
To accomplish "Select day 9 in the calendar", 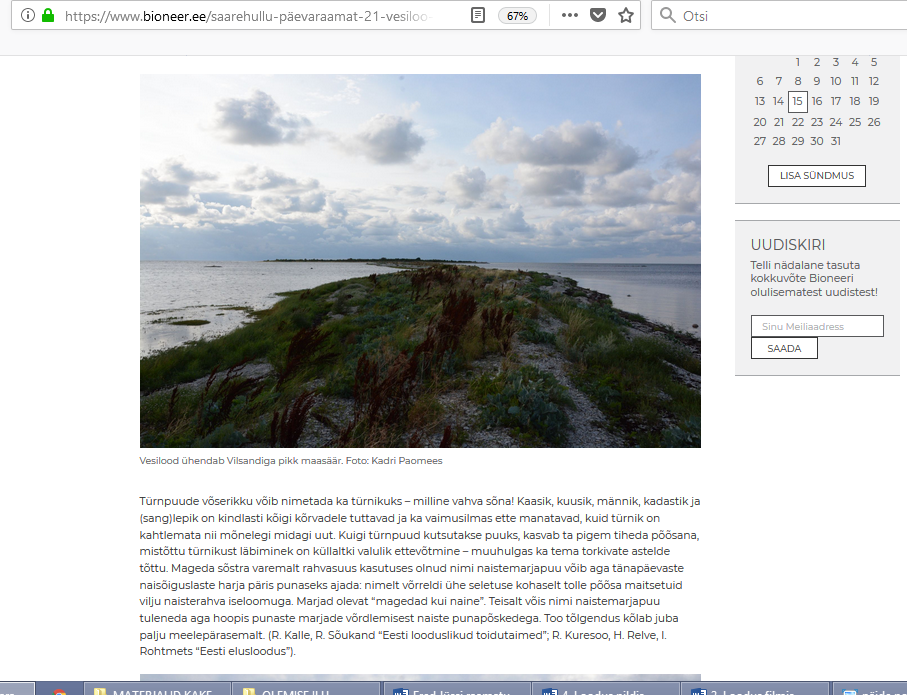I will pos(817,82).
